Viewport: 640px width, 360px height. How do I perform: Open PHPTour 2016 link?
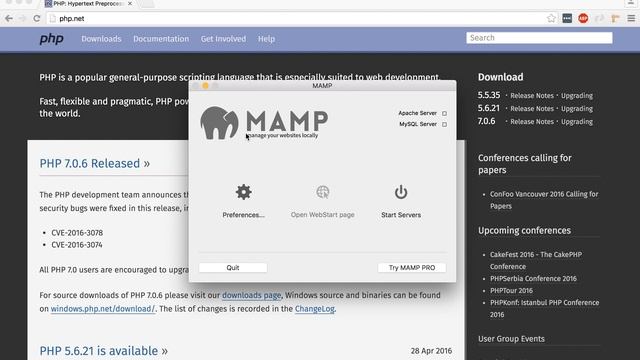tap(511, 291)
